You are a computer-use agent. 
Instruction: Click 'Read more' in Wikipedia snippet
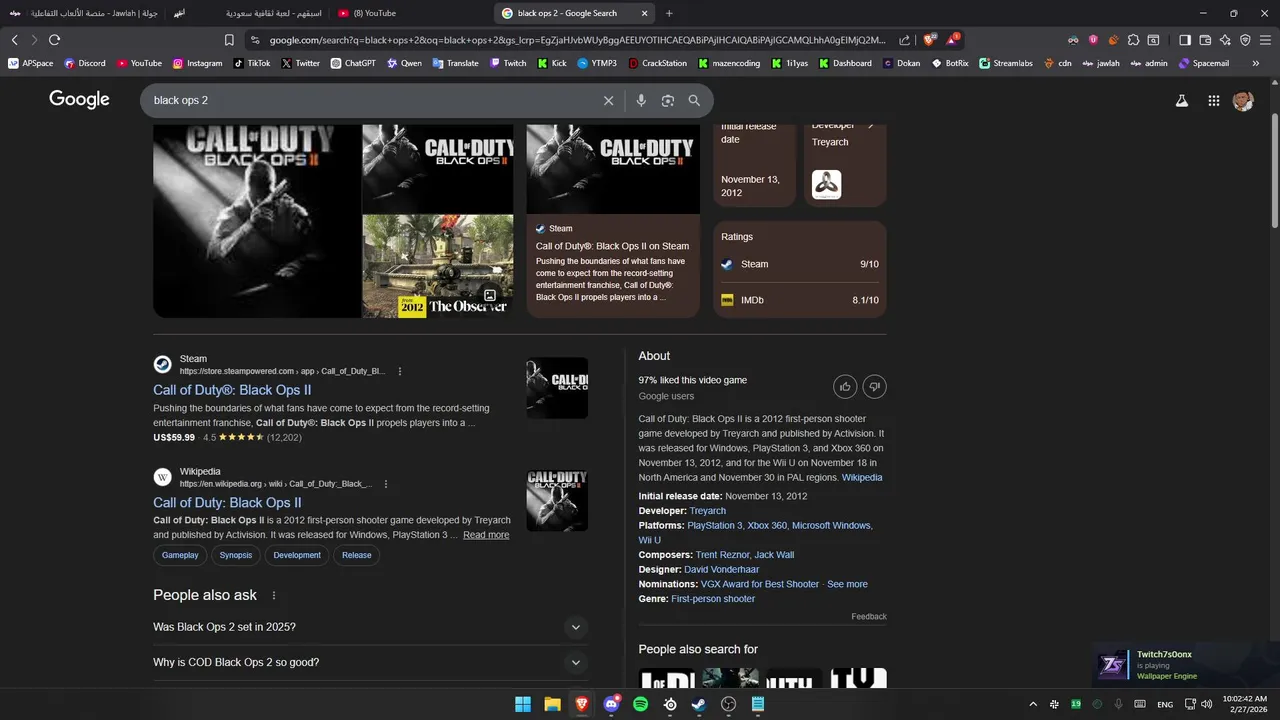tap(486, 535)
